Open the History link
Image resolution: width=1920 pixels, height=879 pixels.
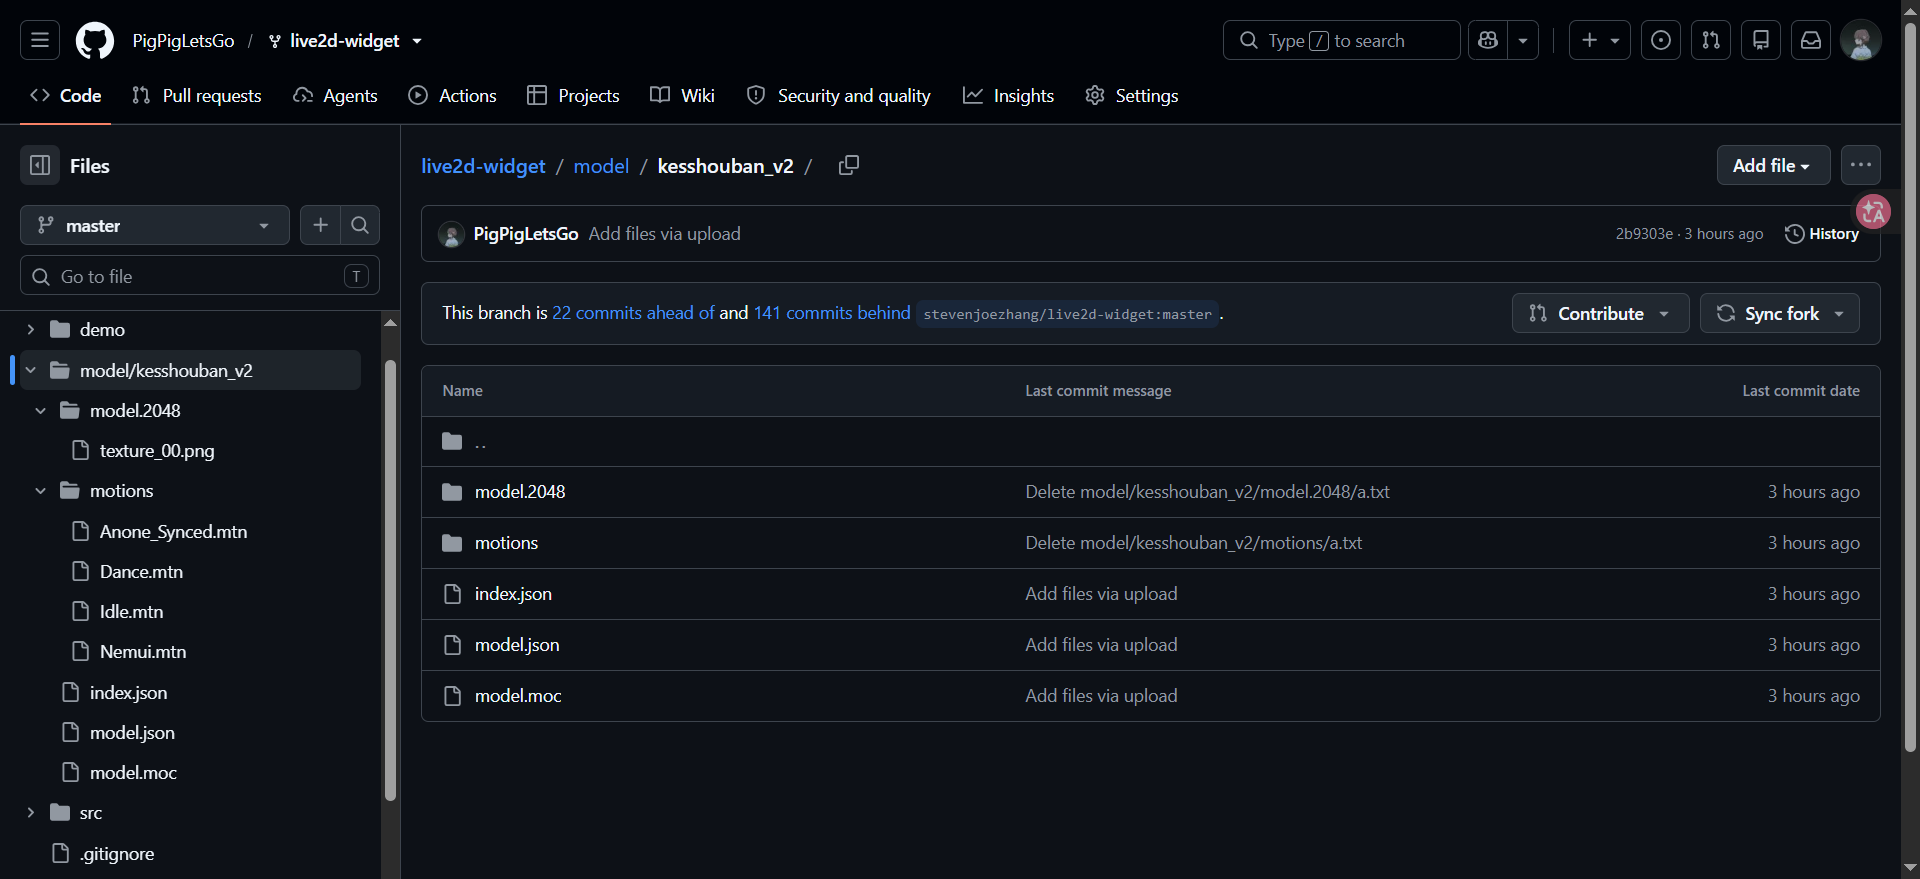point(1822,234)
